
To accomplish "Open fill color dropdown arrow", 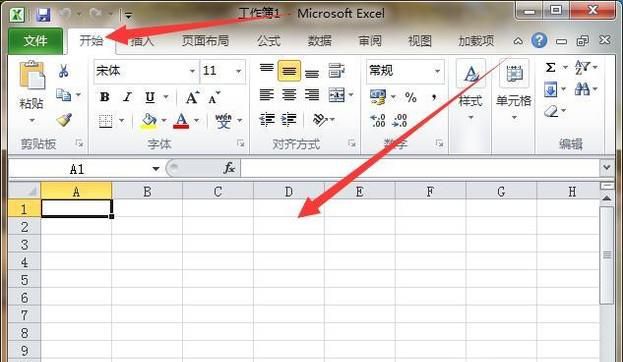I will coord(163,120).
